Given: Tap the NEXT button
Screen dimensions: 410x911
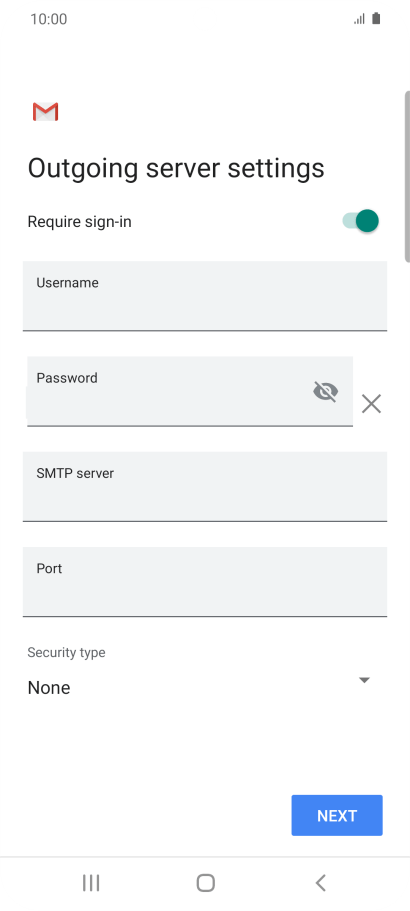Looking at the screenshot, I should [337, 815].
